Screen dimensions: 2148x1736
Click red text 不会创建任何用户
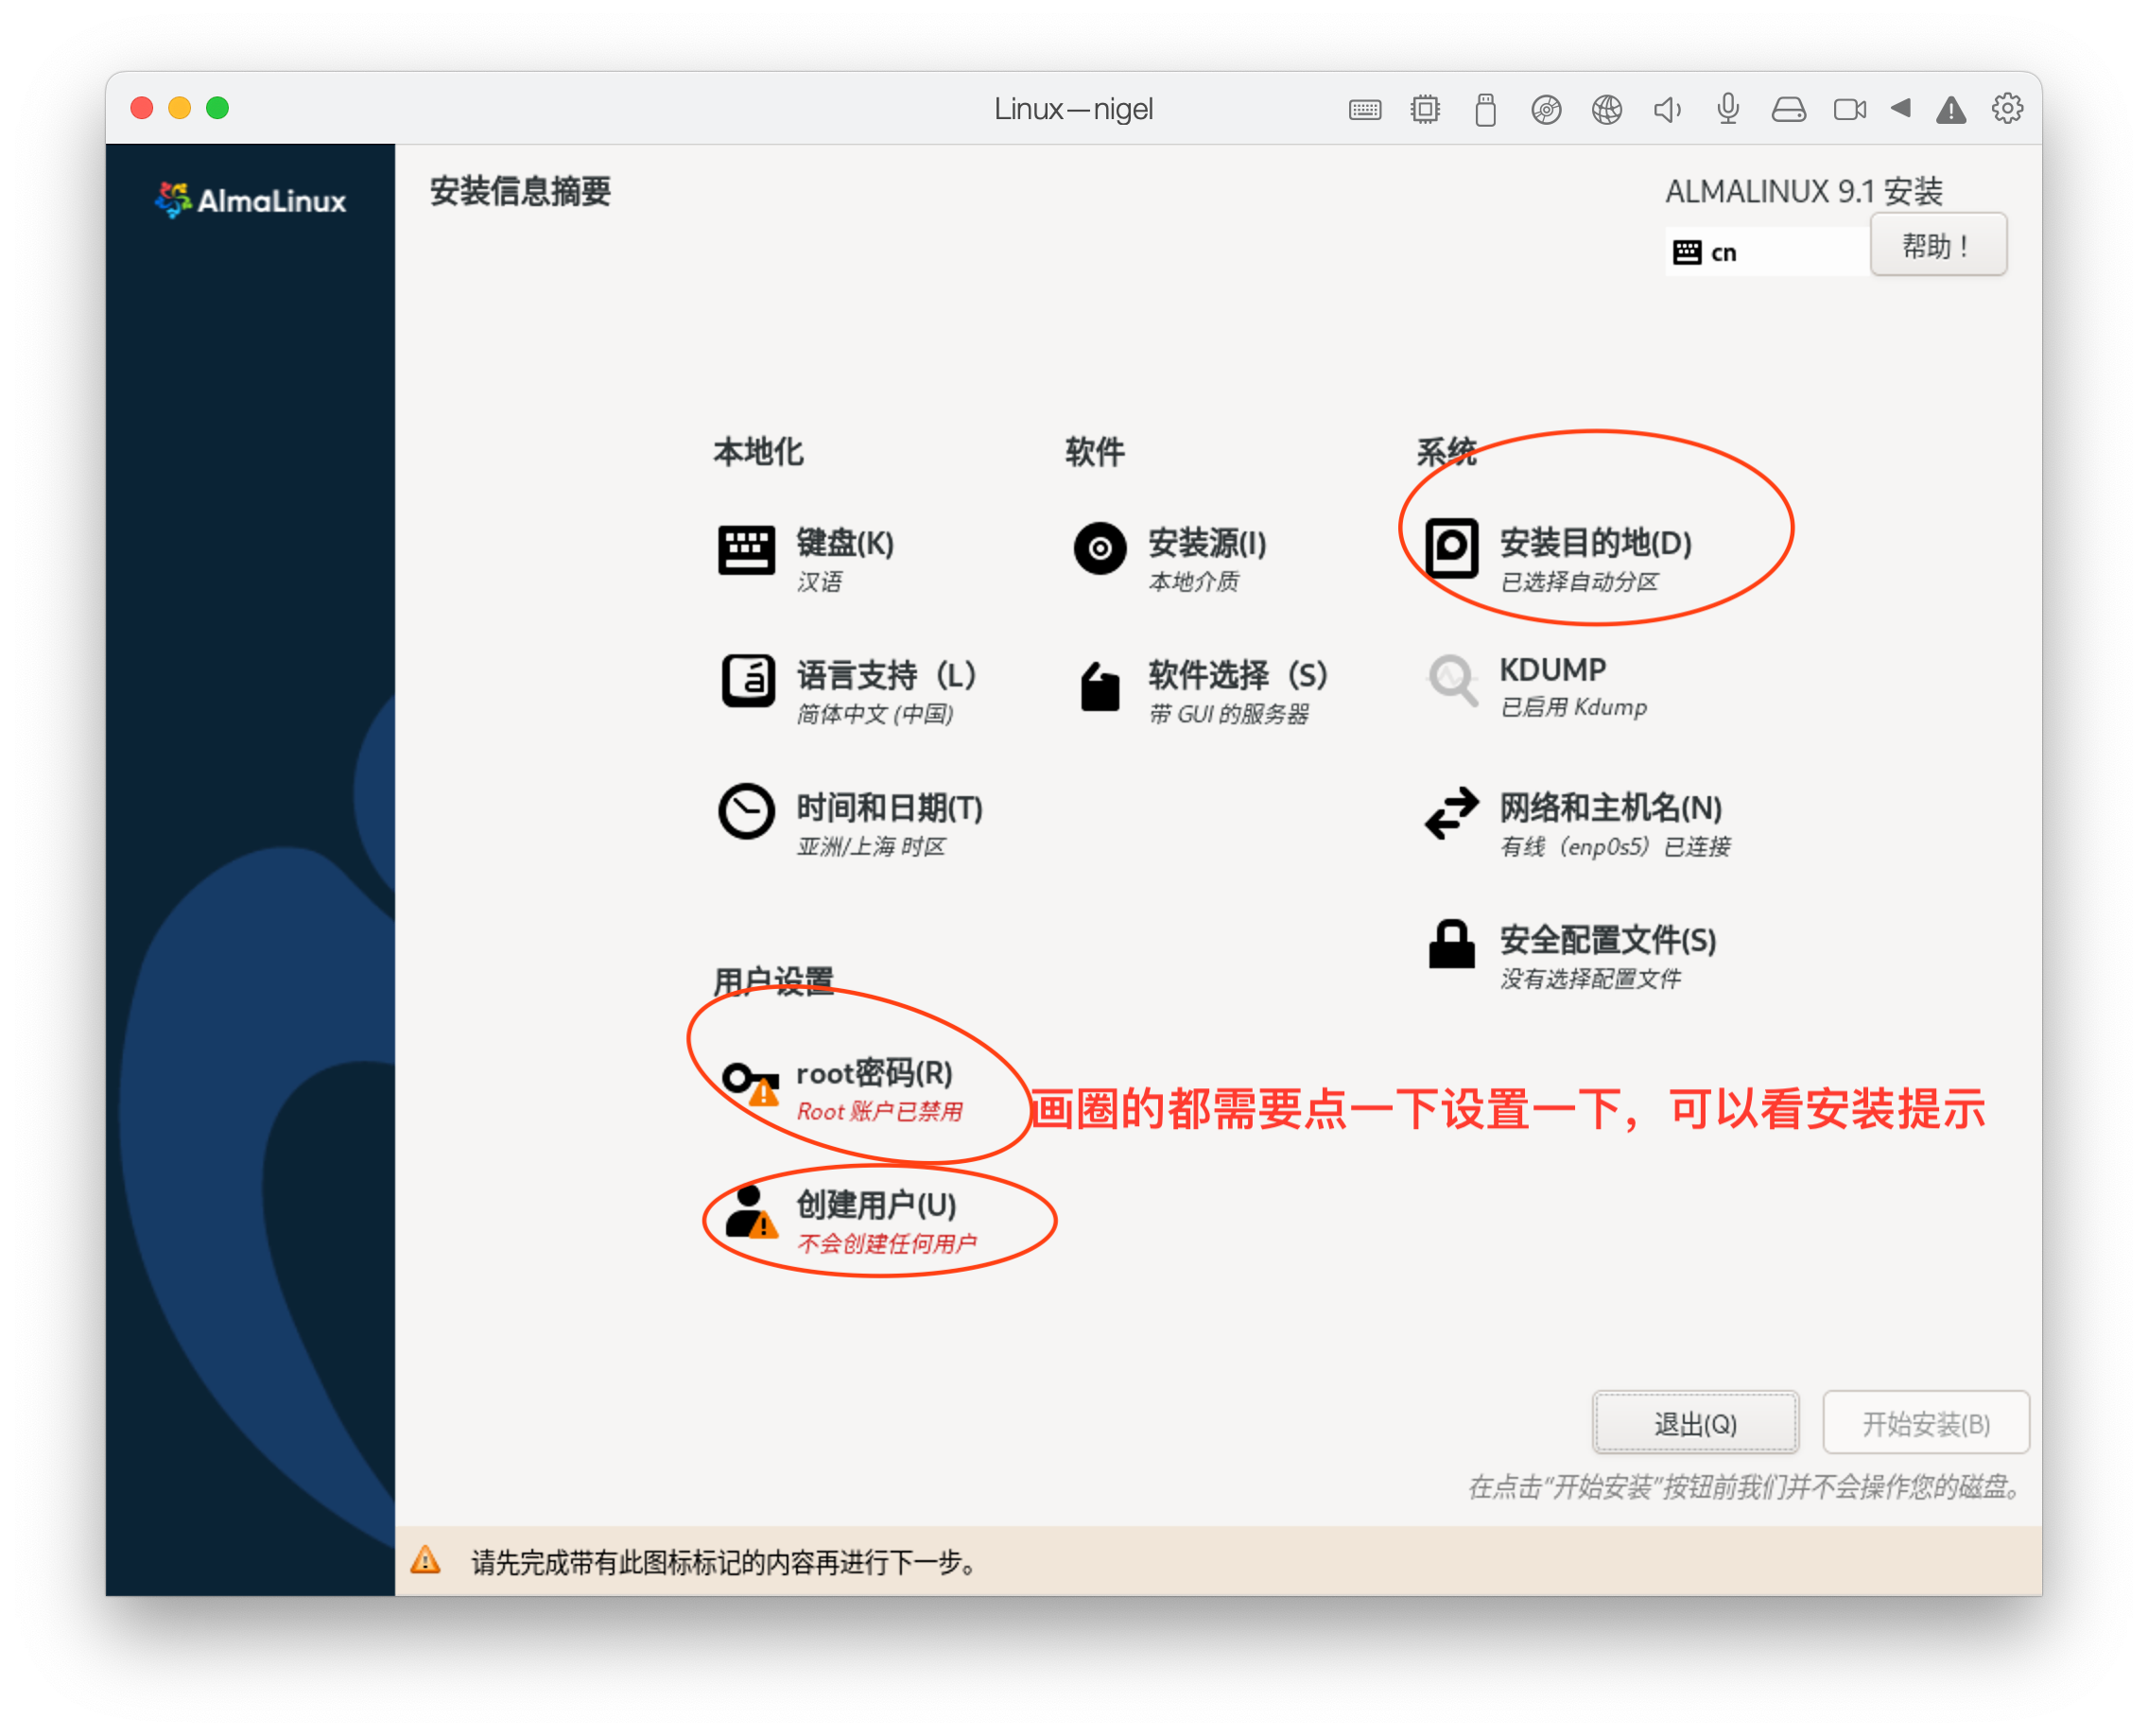[x=887, y=1243]
